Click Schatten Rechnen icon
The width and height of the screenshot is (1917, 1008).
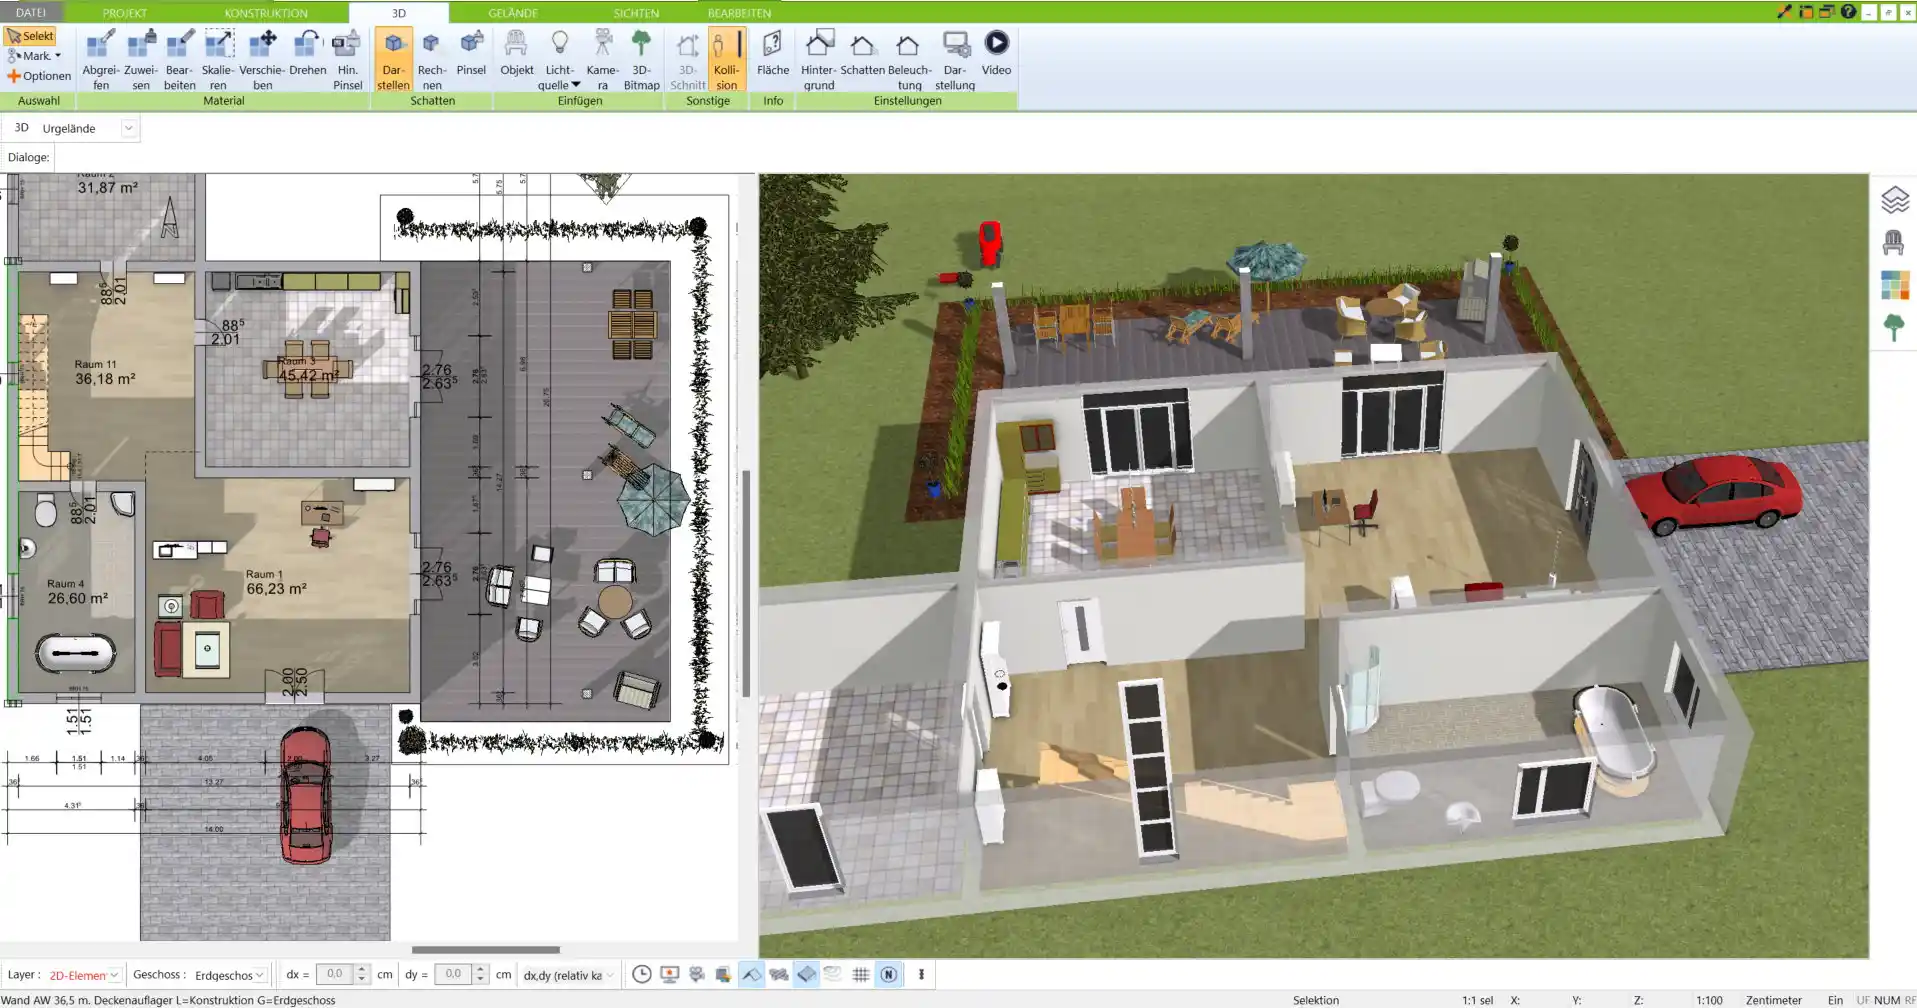pyautogui.click(x=432, y=60)
